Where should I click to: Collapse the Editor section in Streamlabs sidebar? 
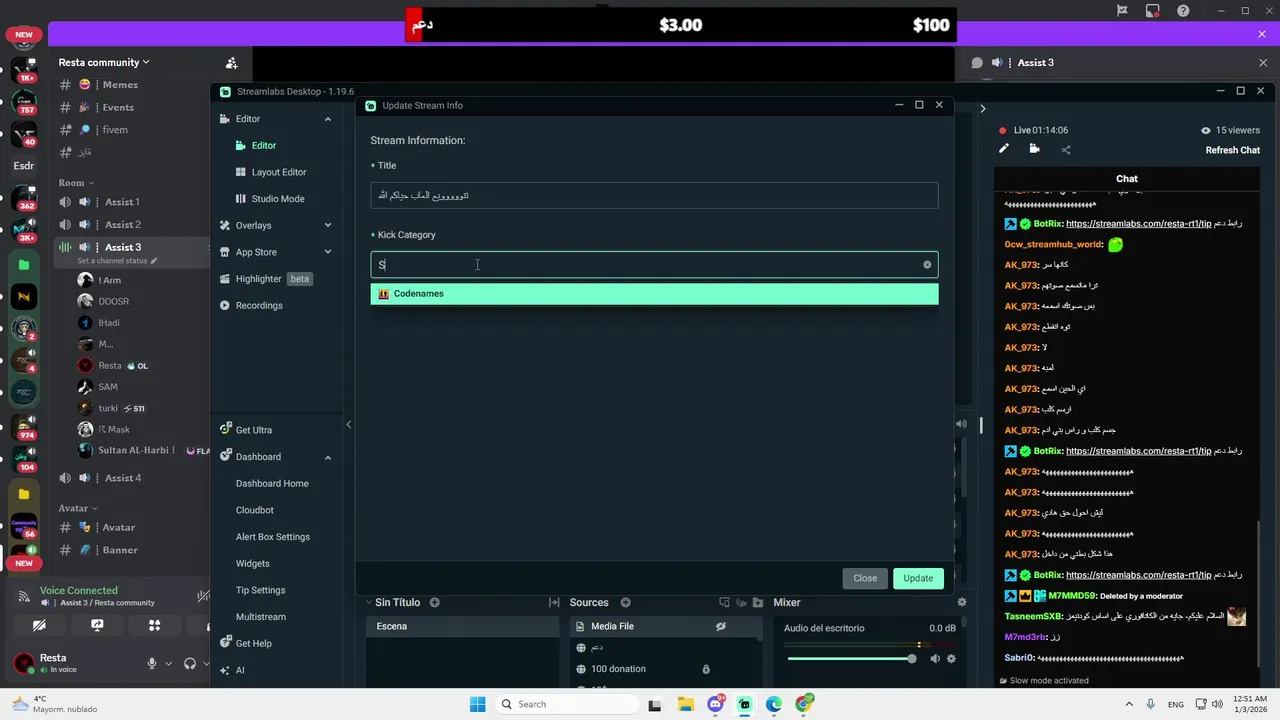327,119
